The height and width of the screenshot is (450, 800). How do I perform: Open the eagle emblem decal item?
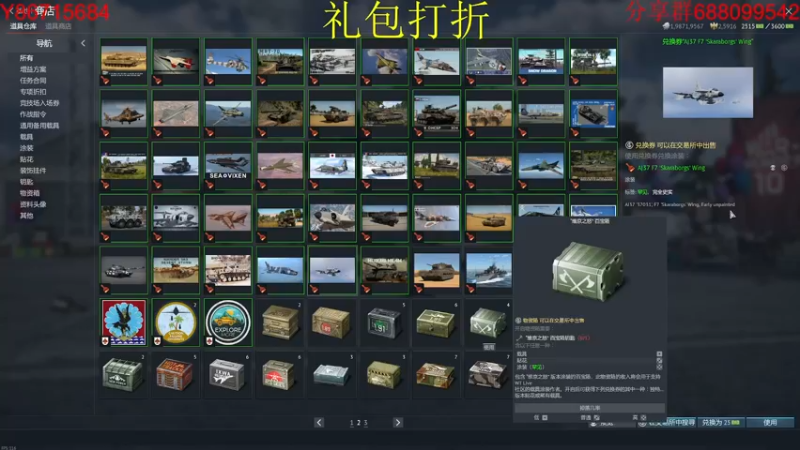[124, 322]
